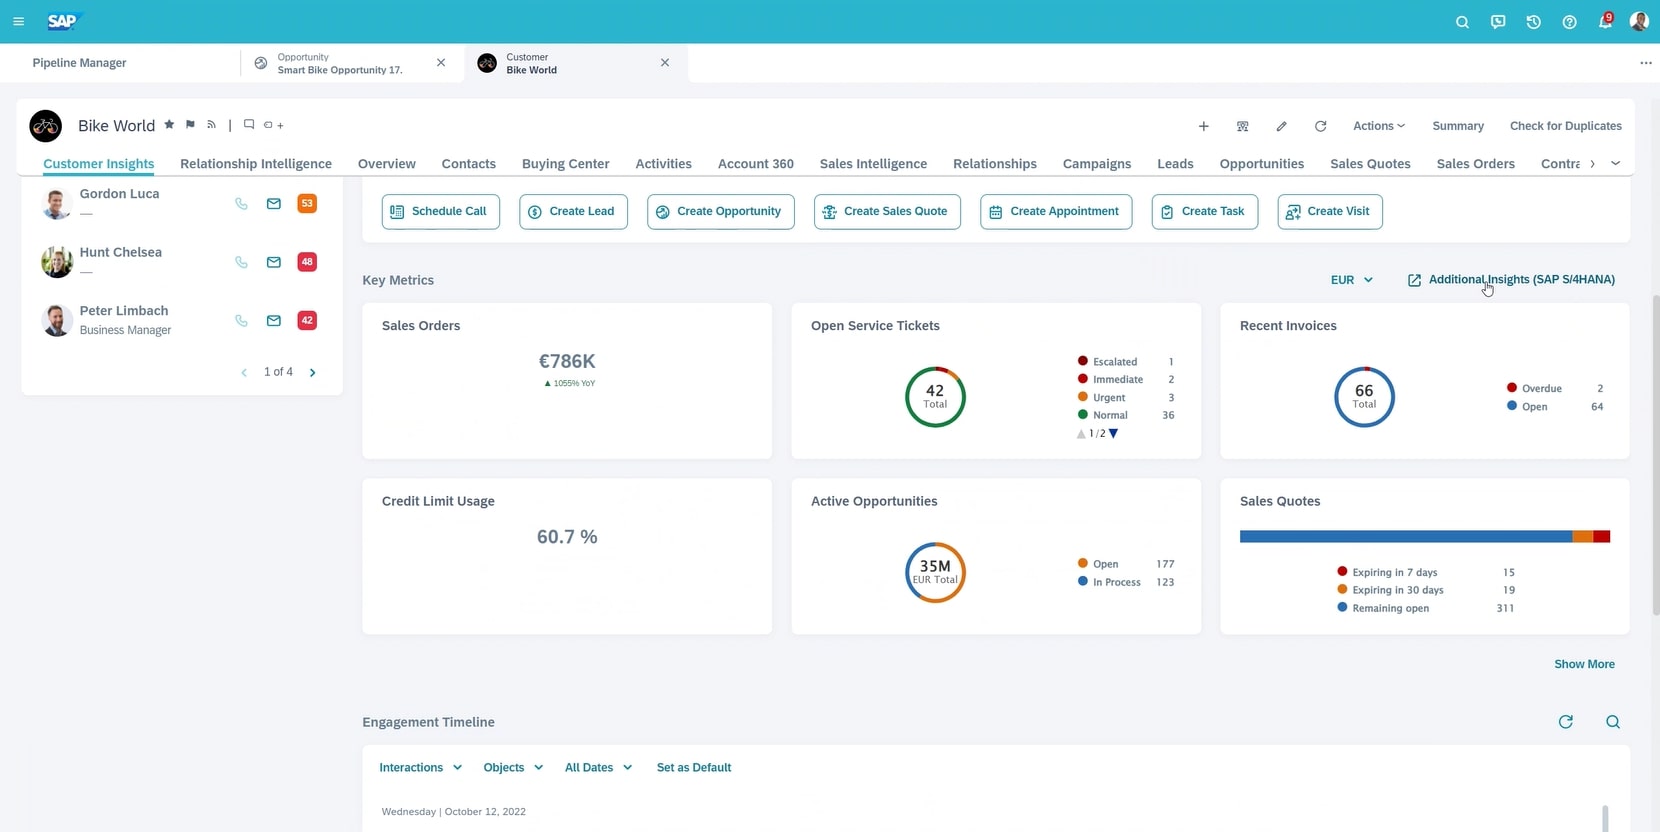Open the user profile avatar
Image resolution: width=1660 pixels, height=832 pixels.
[1639, 21]
